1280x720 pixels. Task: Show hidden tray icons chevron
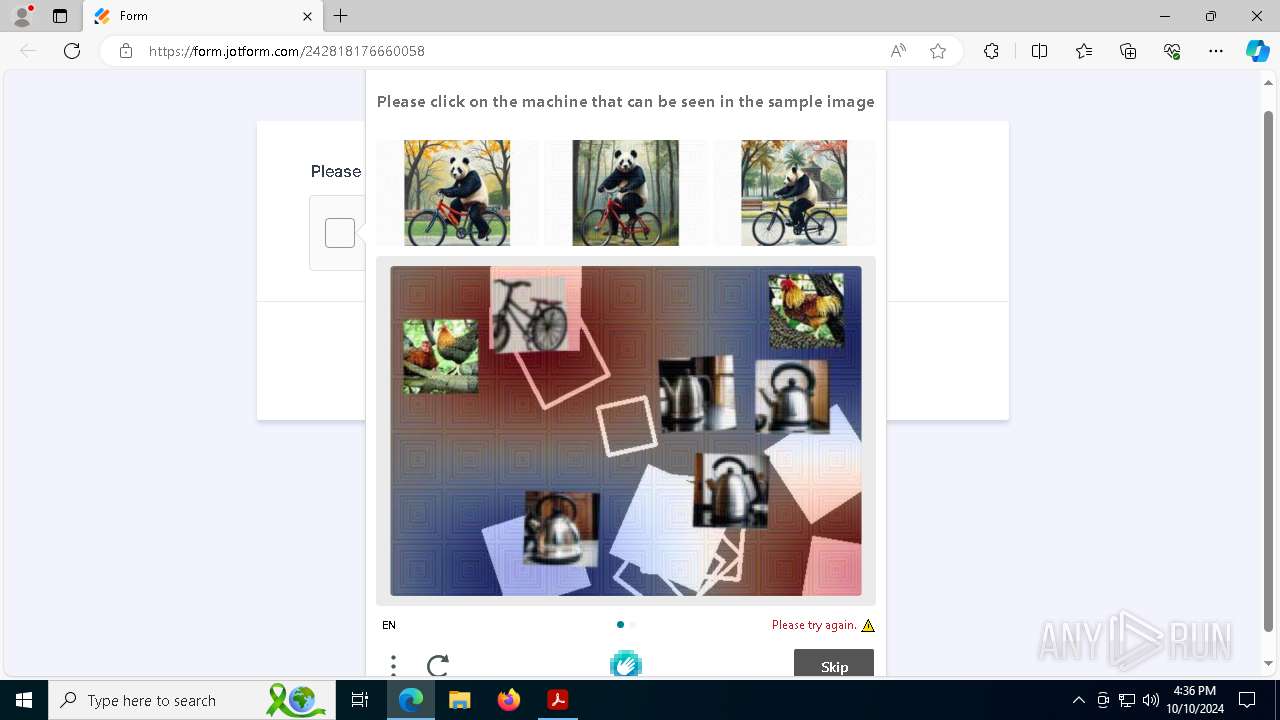pos(1078,700)
